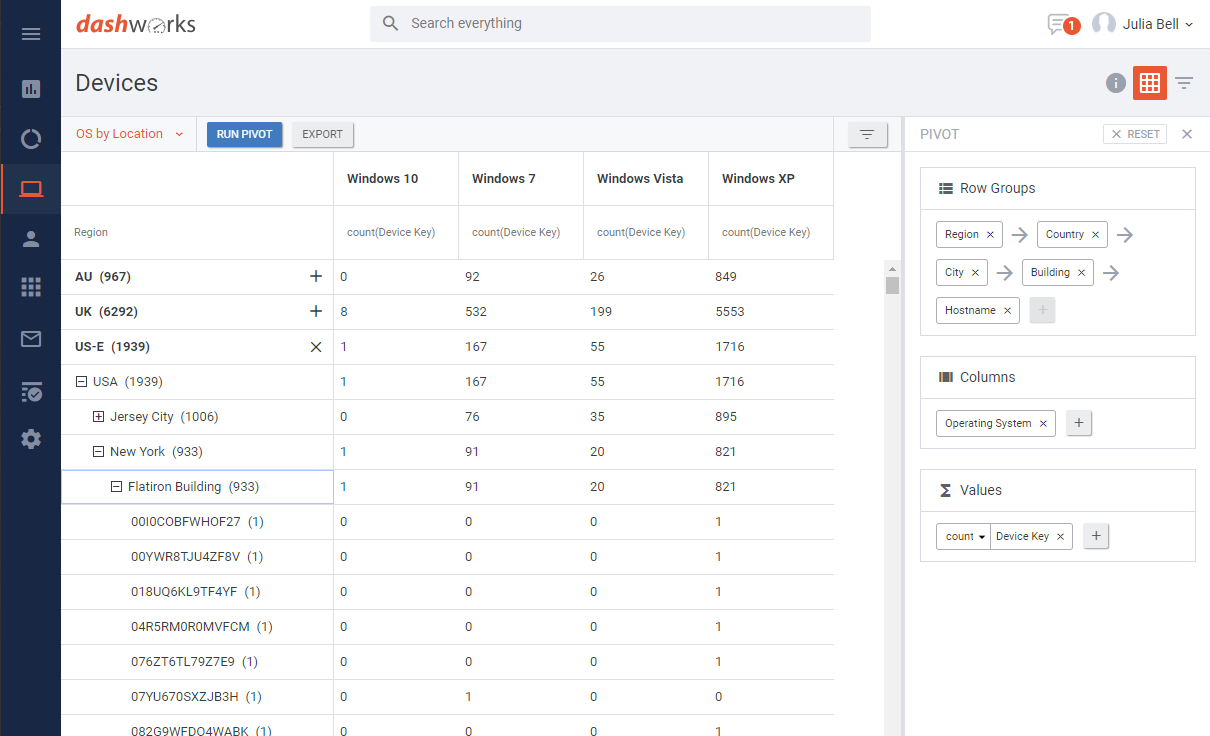Open the task checklist icon in sidebar
The width and height of the screenshot is (1210, 736).
(x=31, y=391)
